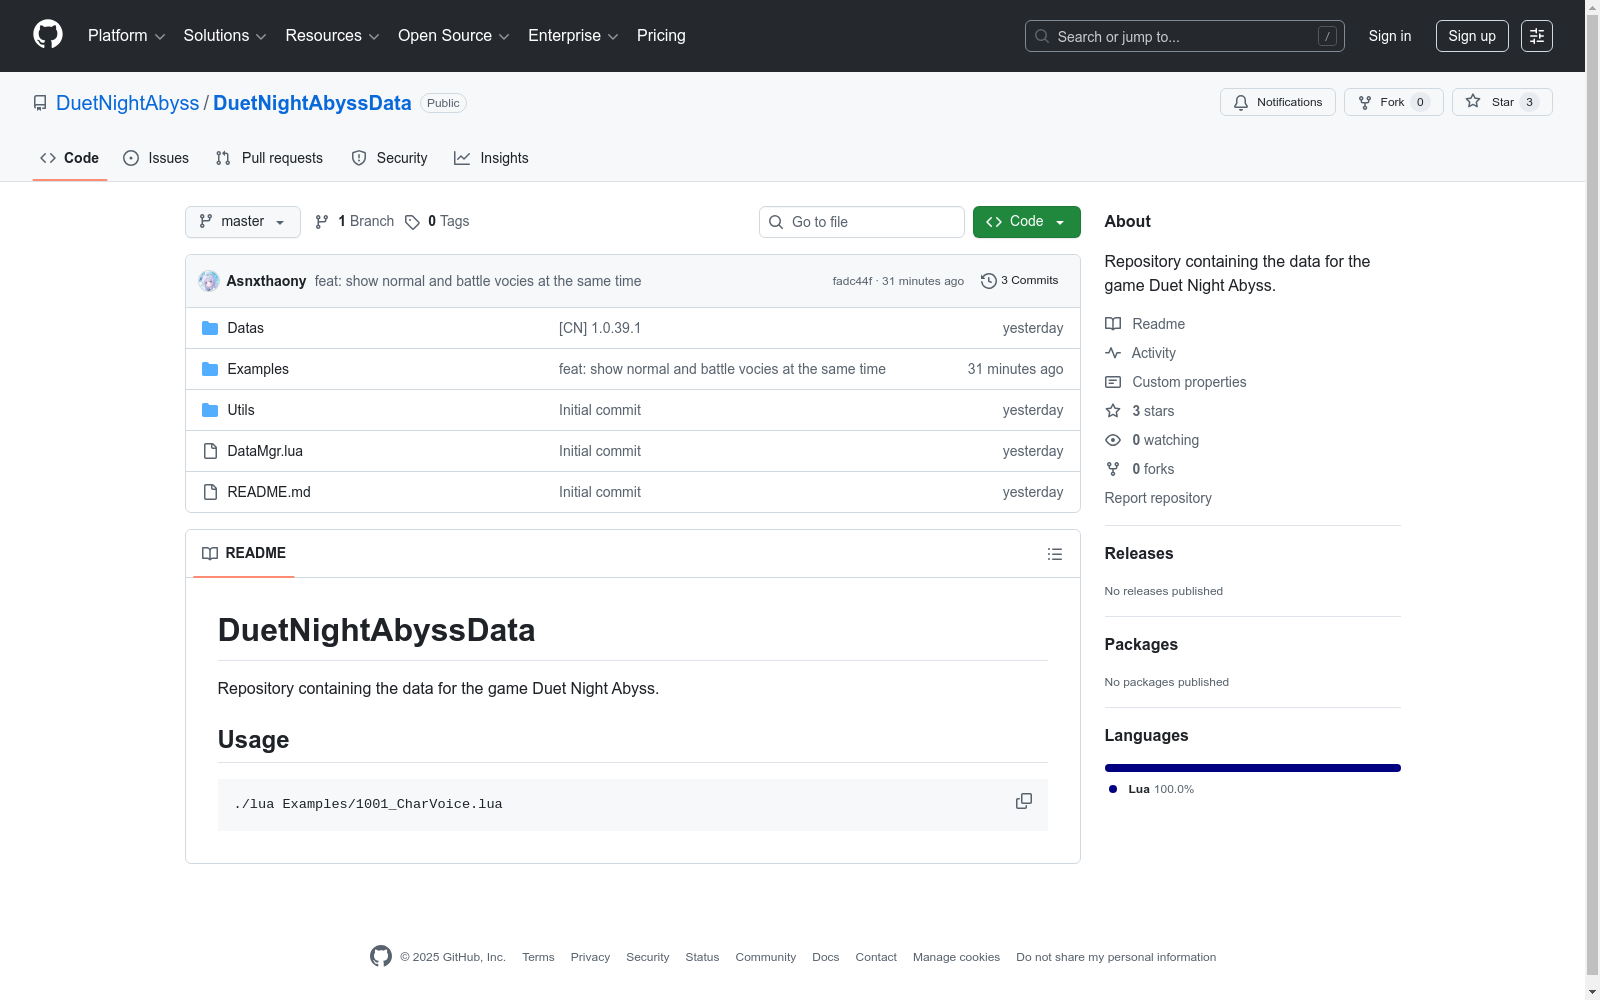1600x1000 pixels.
Task: Click the eye icon beside 0 watching
Action: click(x=1113, y=440)
